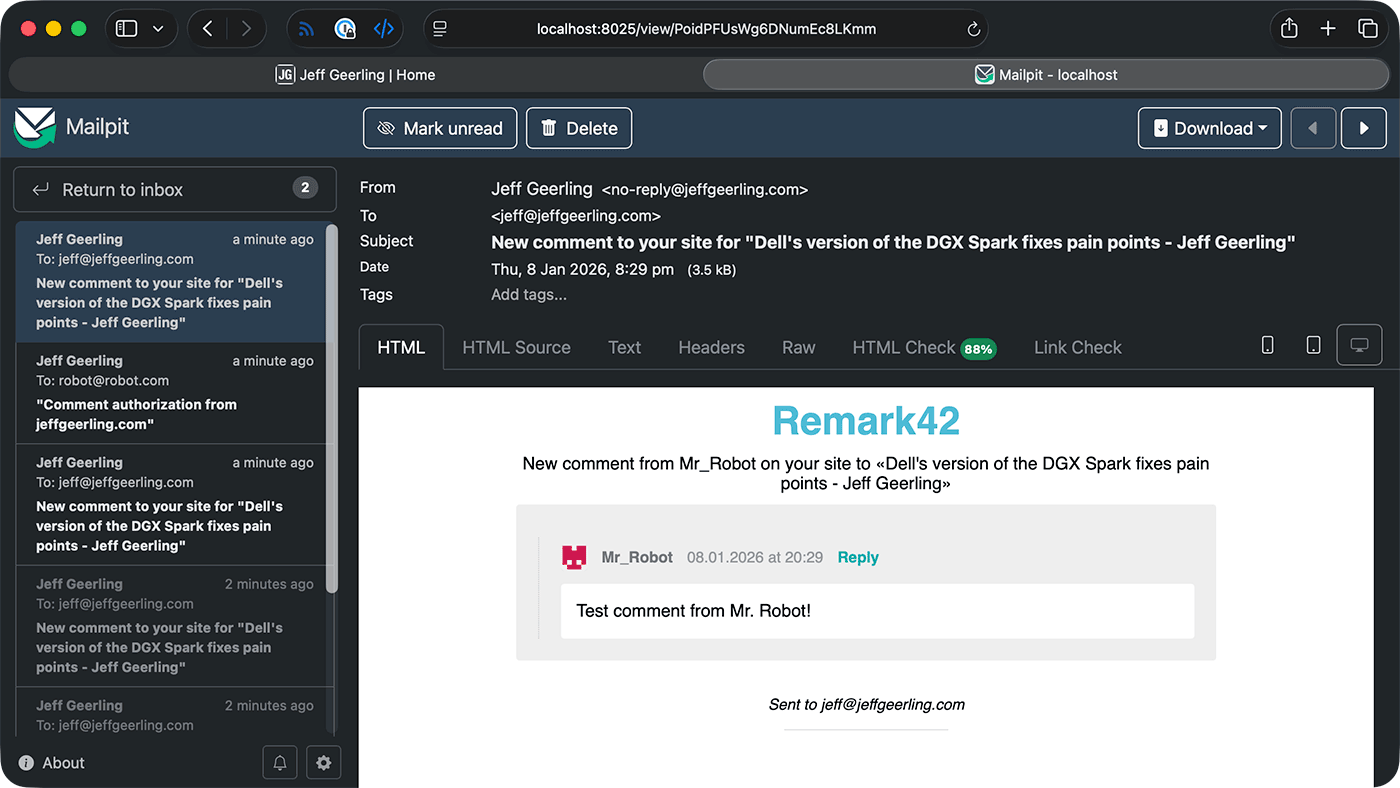Open the Raw tab
This screenshot has width=1400, height=788.
(x=798, y=347)
